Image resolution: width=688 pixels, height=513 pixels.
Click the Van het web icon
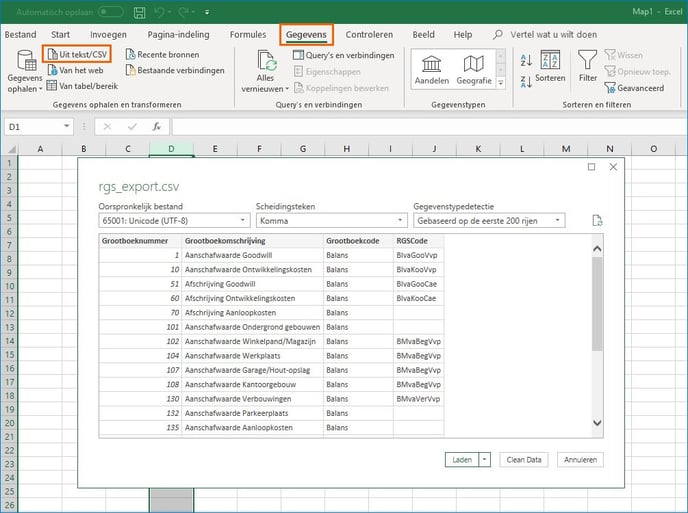click(53, 70)
